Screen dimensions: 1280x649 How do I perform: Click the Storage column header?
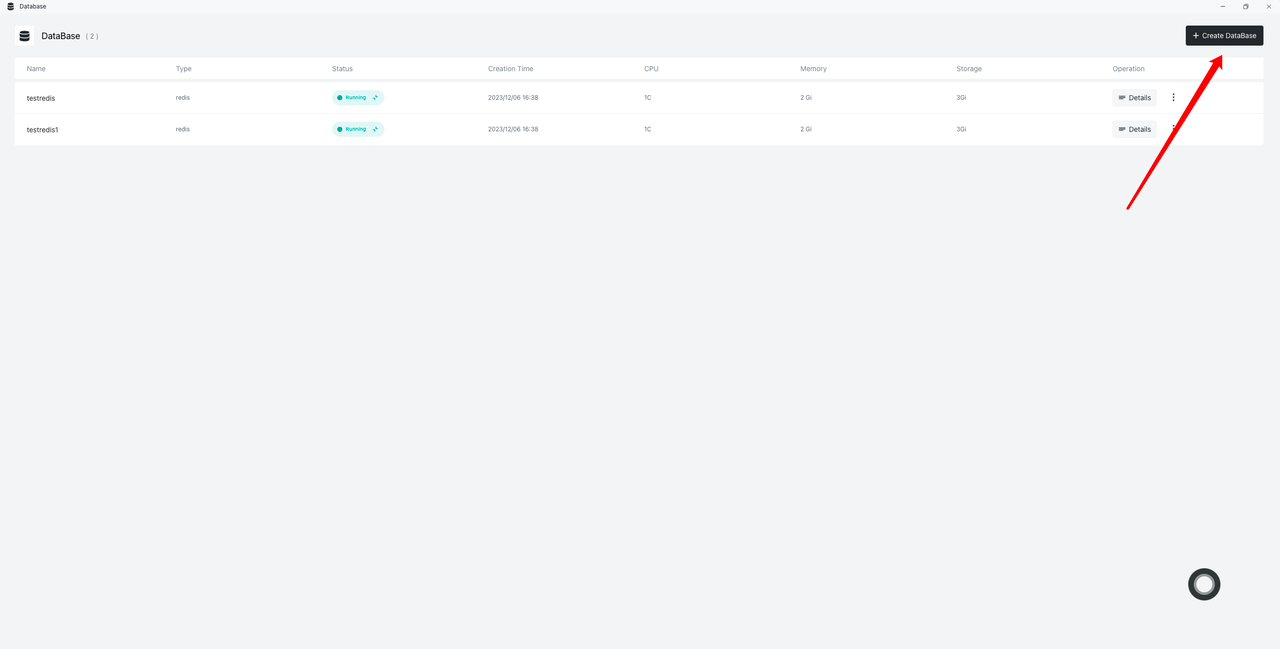968,69
